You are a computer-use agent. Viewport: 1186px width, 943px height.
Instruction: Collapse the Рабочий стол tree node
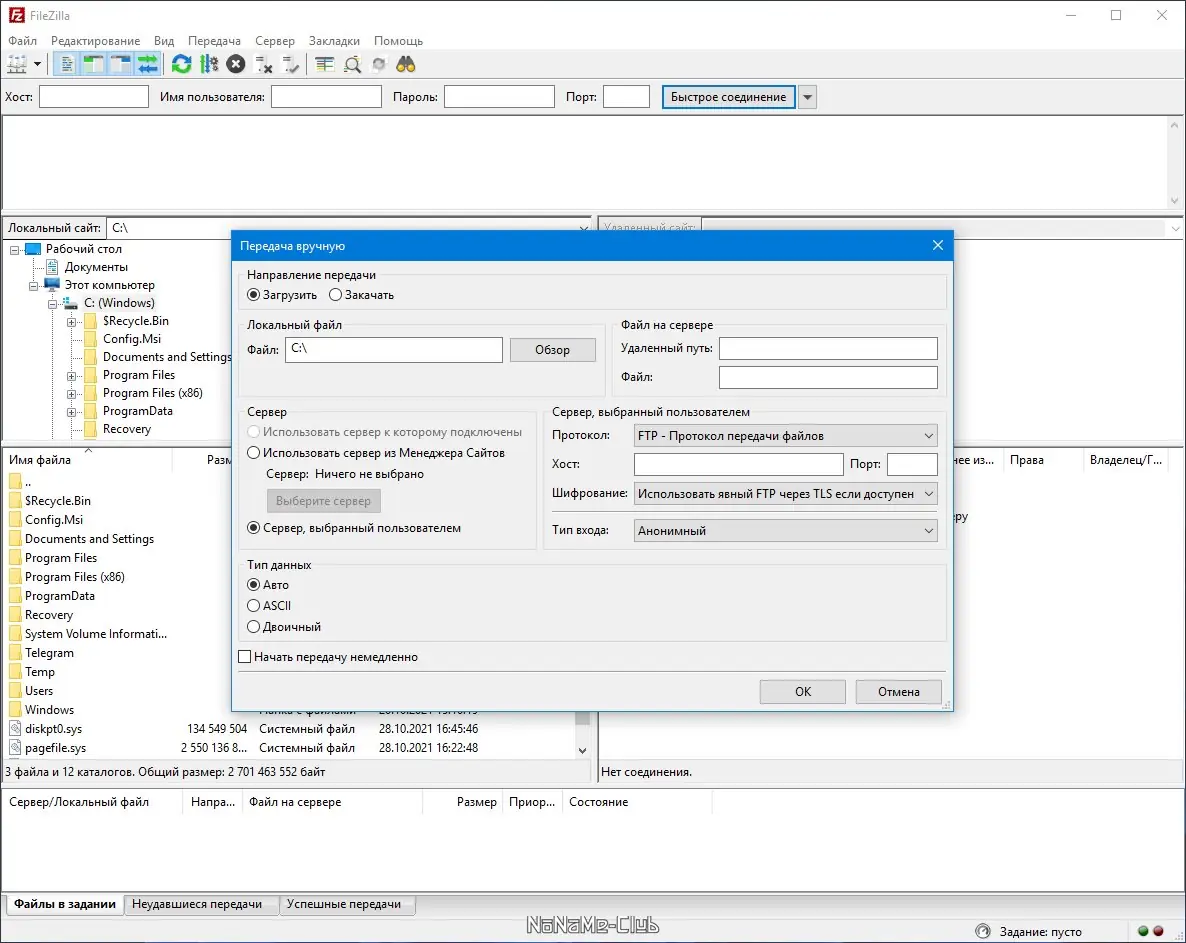(14, 250)
